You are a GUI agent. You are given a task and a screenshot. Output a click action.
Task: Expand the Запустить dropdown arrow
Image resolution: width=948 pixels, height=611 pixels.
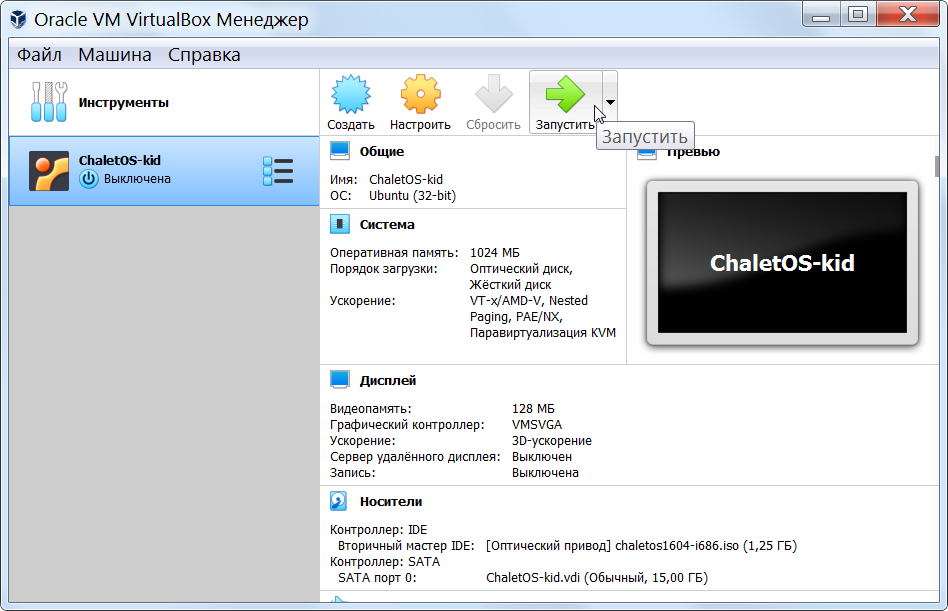point(610,102)
